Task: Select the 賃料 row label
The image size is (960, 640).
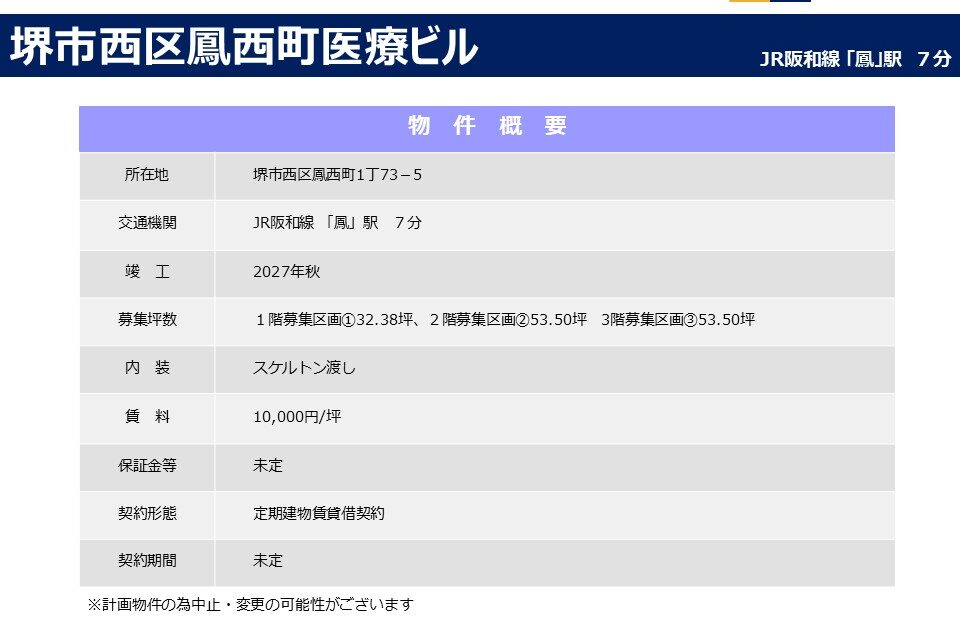Action: (x=147, y=416)
